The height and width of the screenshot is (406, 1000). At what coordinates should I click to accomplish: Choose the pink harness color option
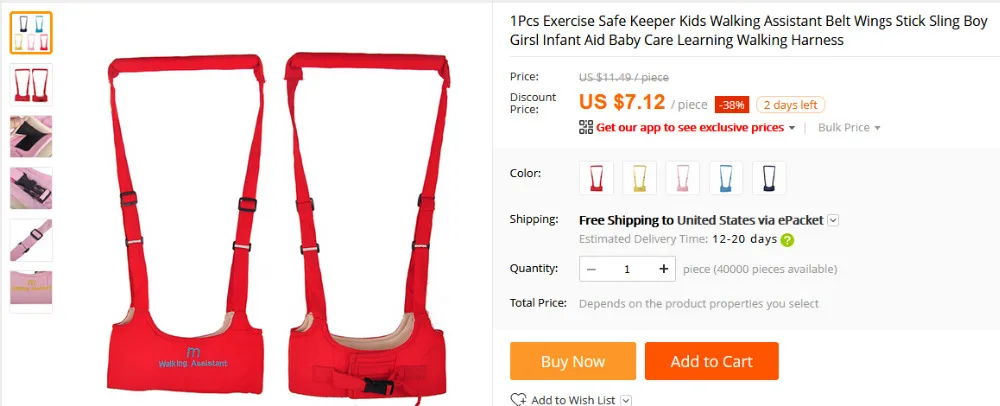pos(682,178)
